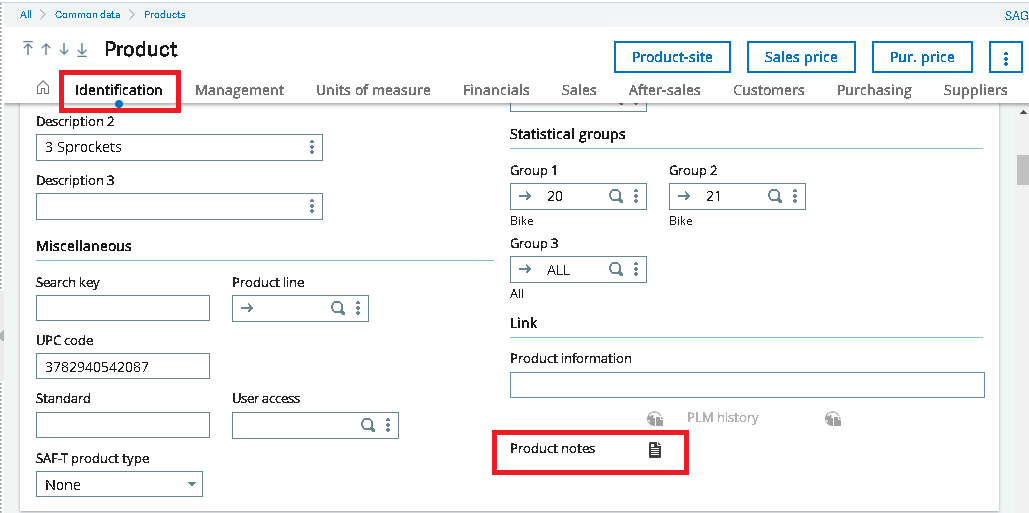Open Purchasing tab
1029x513 pixels.
pyautogui.click(x=874, y=90)
